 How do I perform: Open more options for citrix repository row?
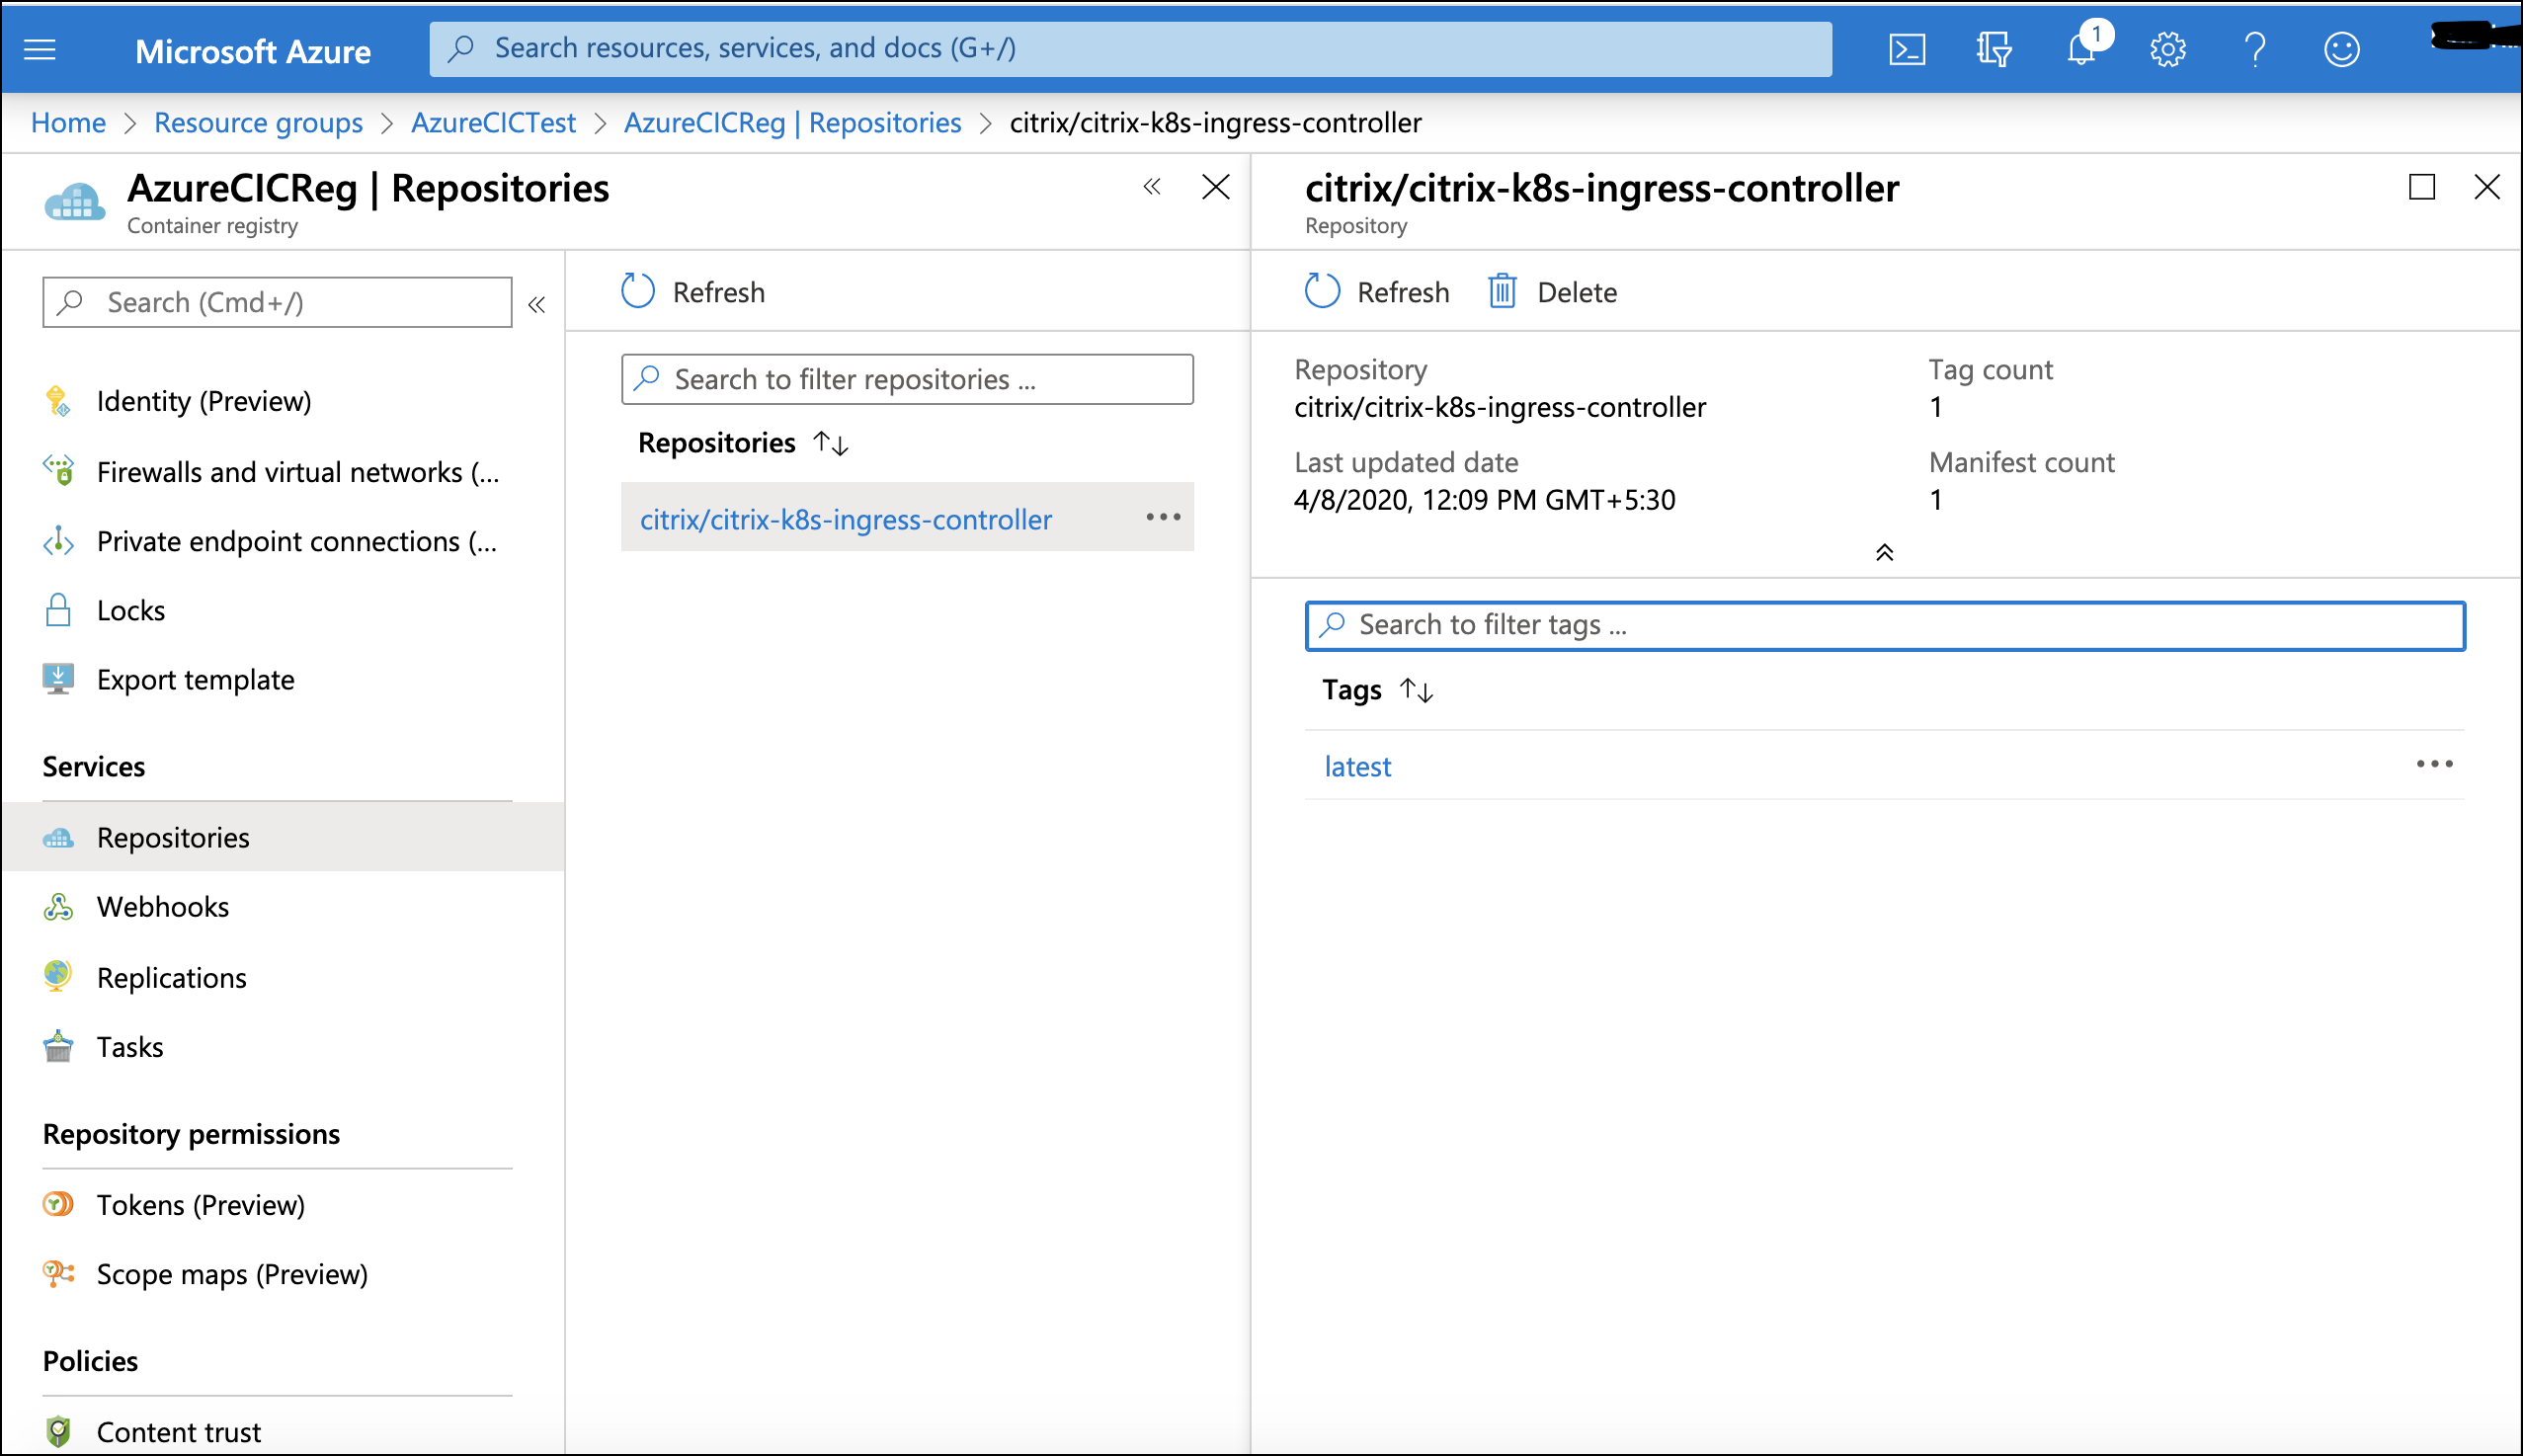tap(1163, 517)
